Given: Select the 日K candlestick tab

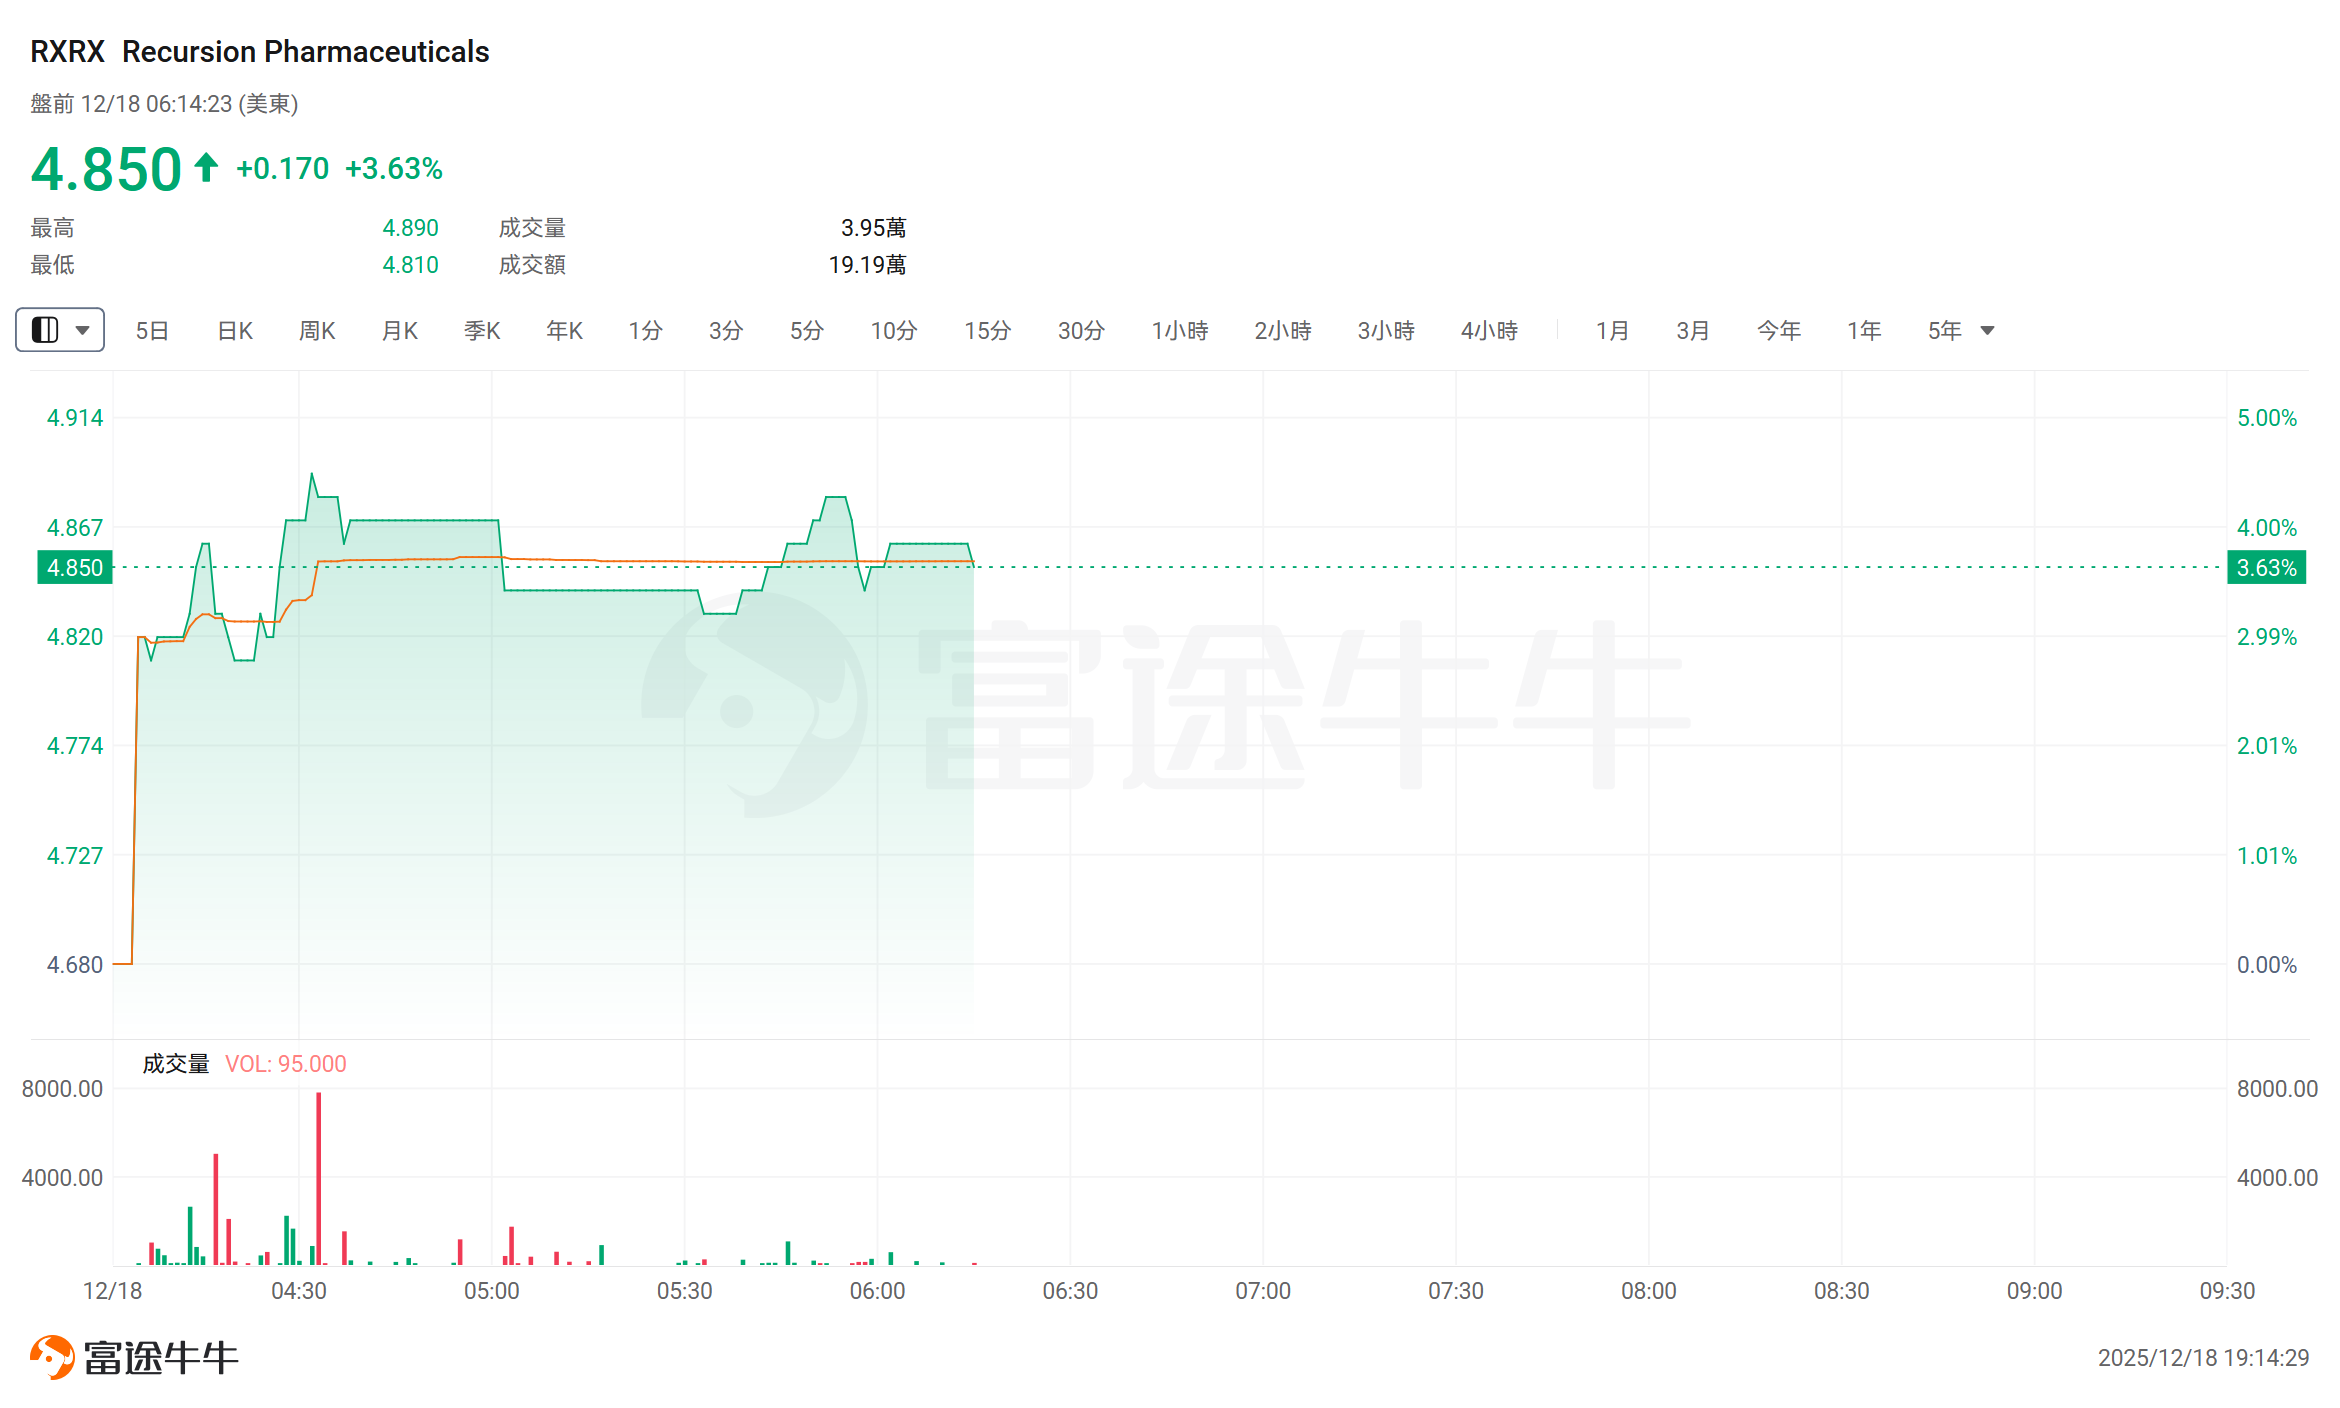Looking at the screenshot, I should point(235,331).
